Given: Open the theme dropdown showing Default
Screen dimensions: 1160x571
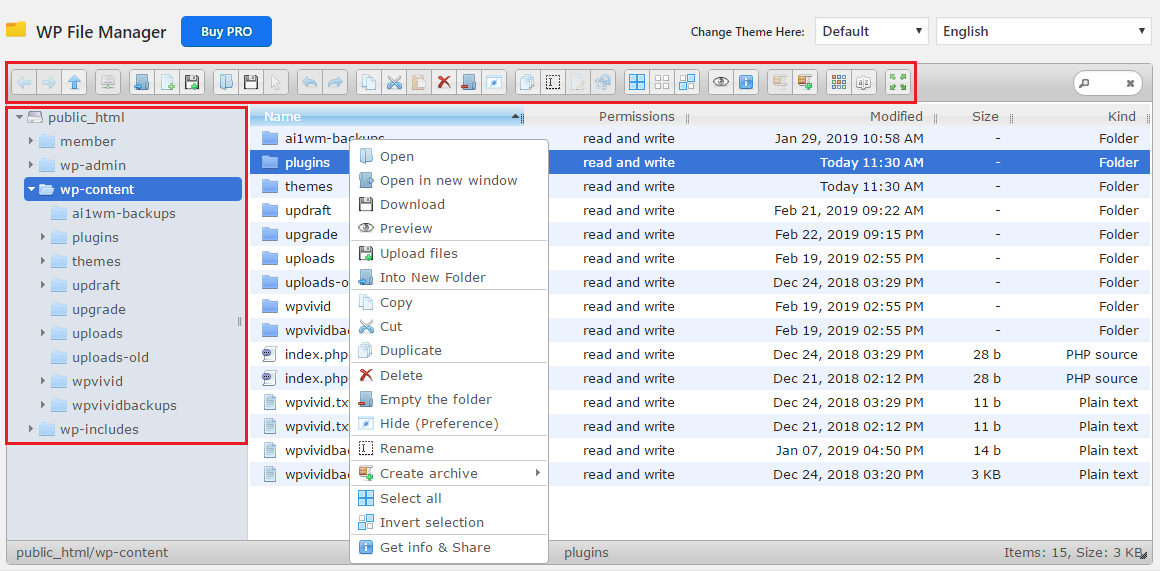Looking at the screenshot, I should tap(872, 31).
